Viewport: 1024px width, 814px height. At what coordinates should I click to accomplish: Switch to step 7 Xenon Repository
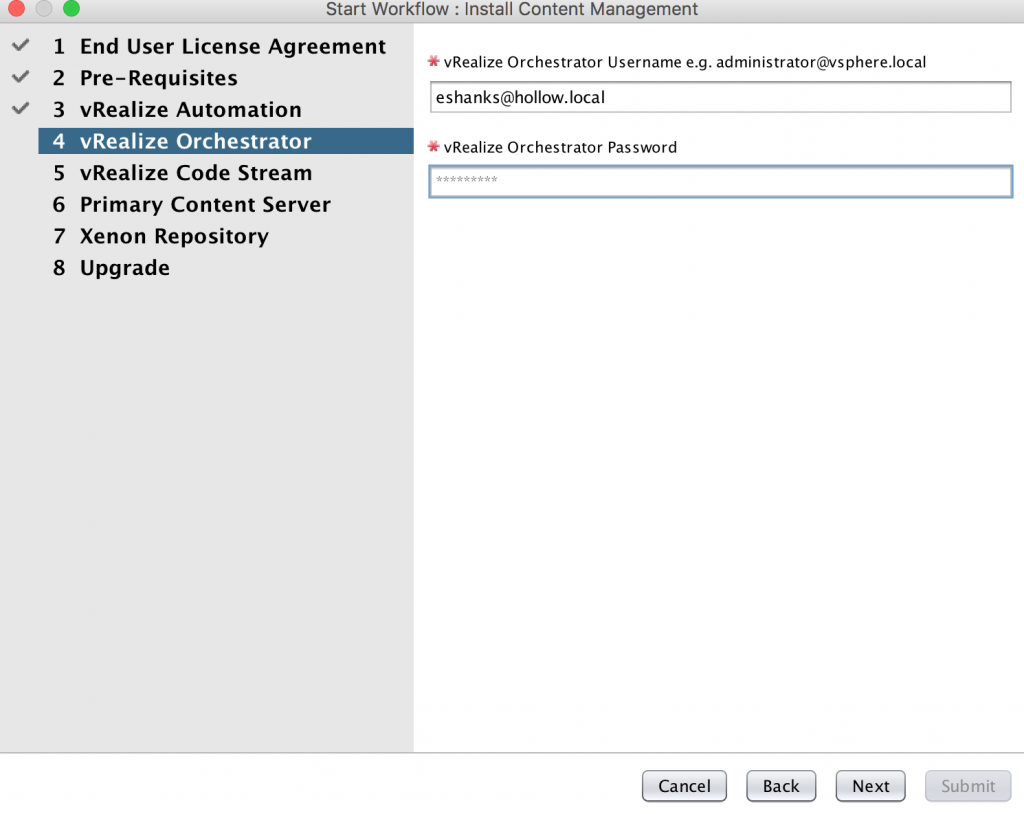pos(174,237)
